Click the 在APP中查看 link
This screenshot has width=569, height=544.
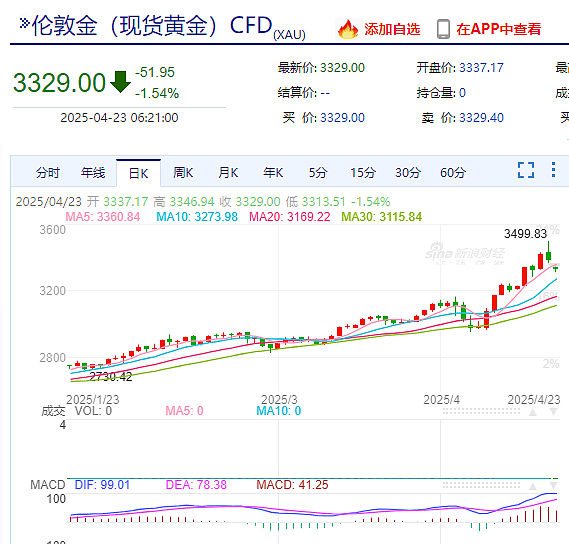(x=499, y=29)
